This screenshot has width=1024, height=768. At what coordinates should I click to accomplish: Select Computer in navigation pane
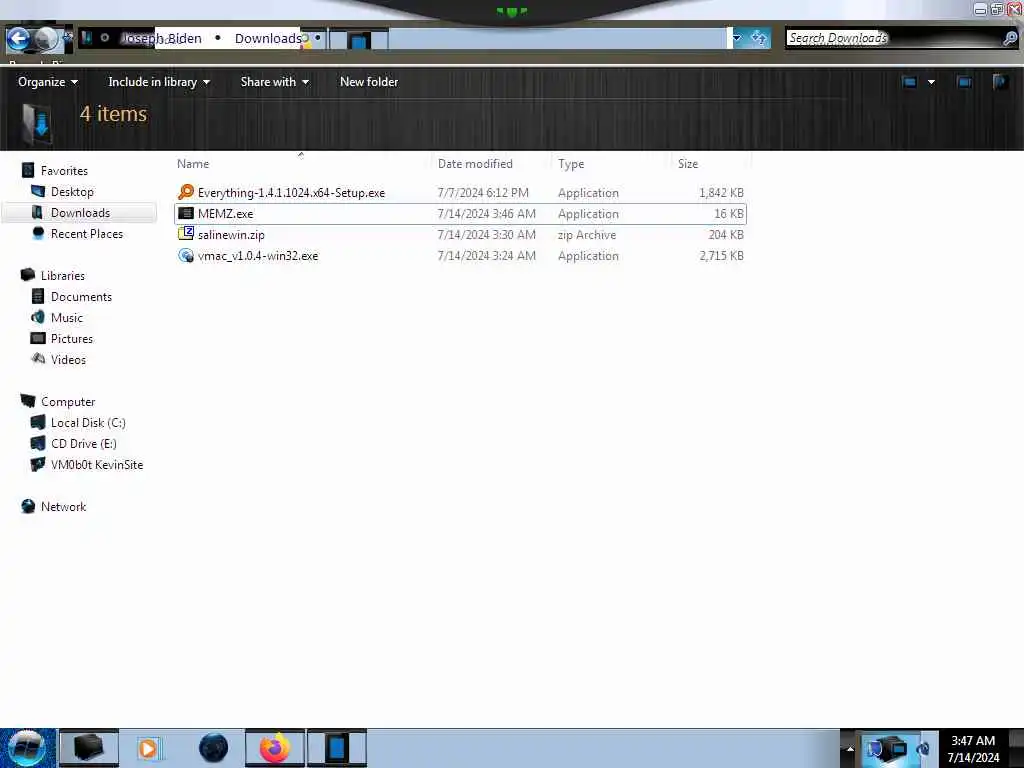tap(68, 402)
